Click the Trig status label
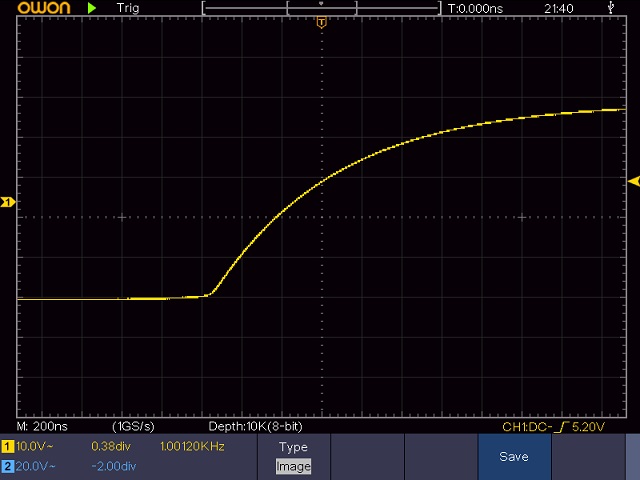 128,8
